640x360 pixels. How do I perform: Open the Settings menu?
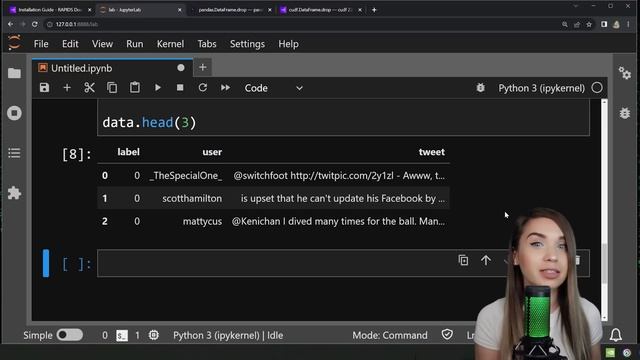point(247,44)
